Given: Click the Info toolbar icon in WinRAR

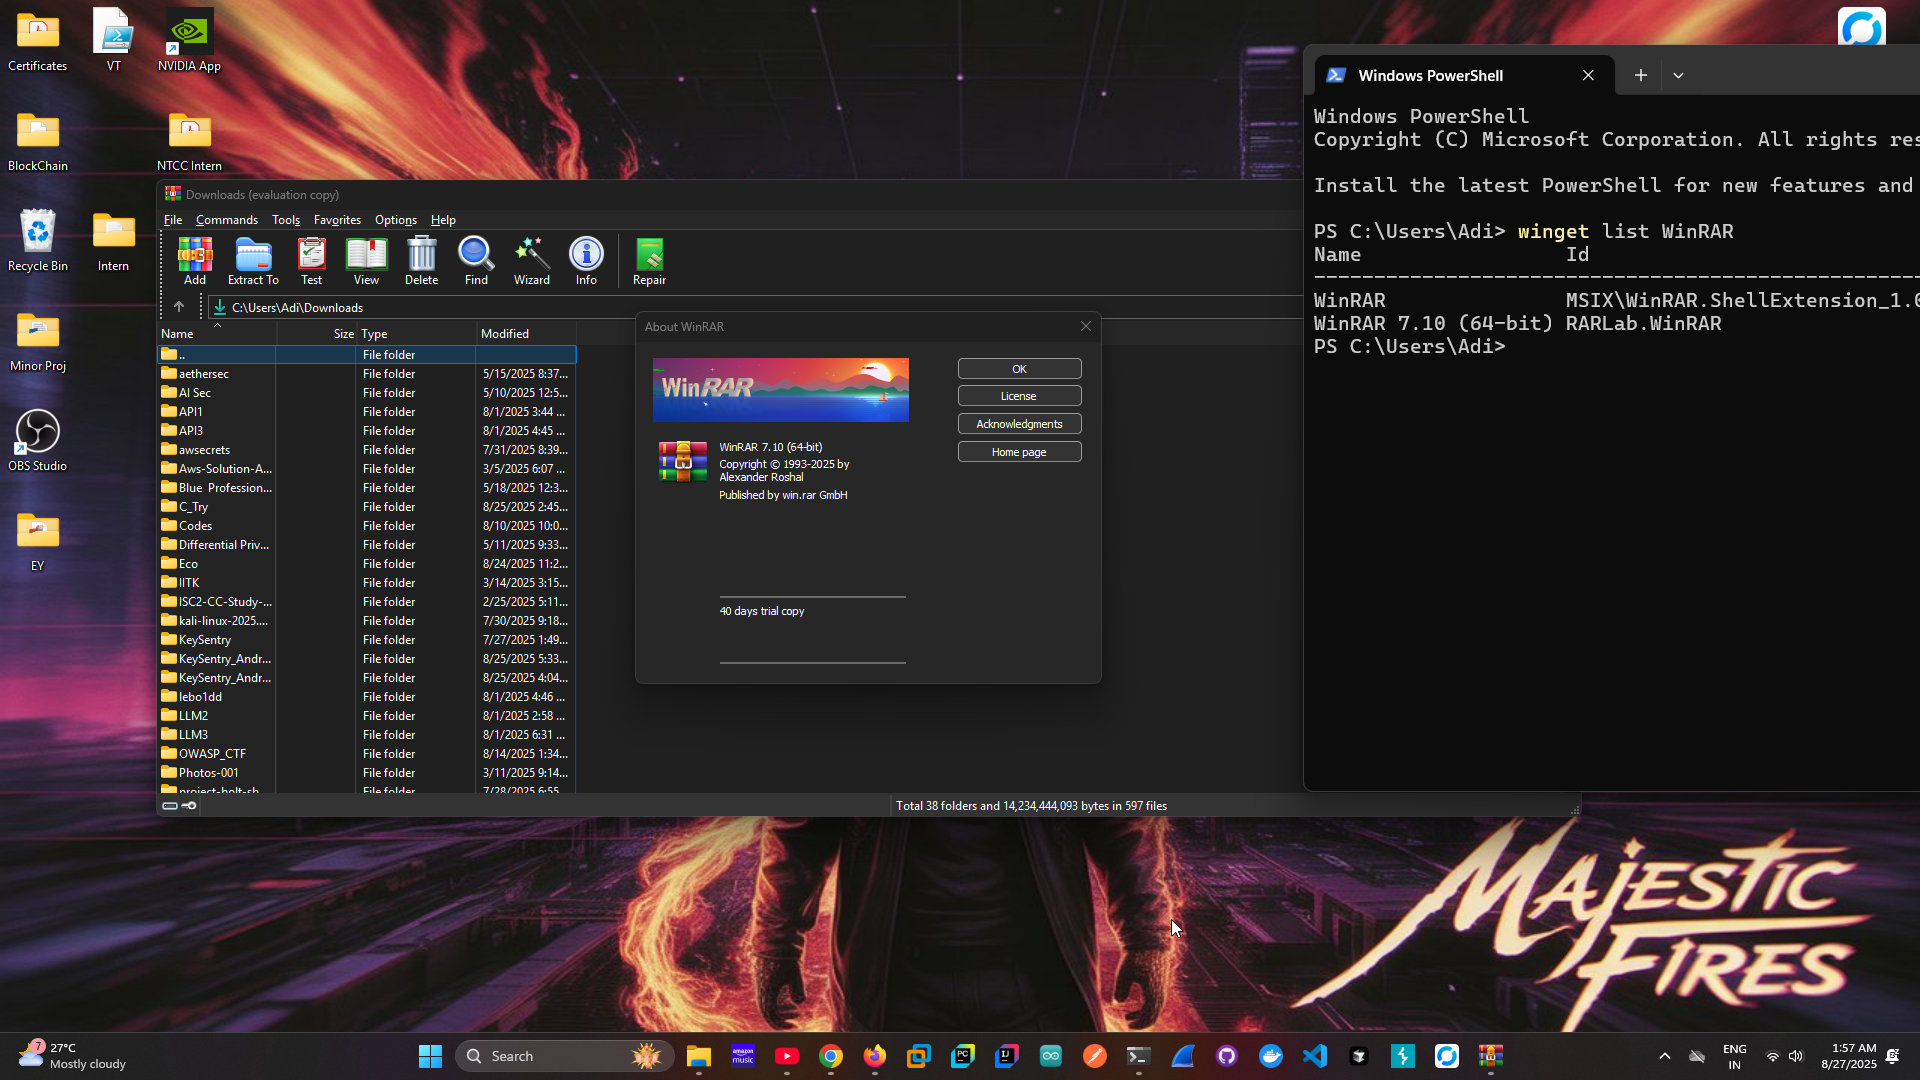Looking at the screenshot, I should [586, 262].
